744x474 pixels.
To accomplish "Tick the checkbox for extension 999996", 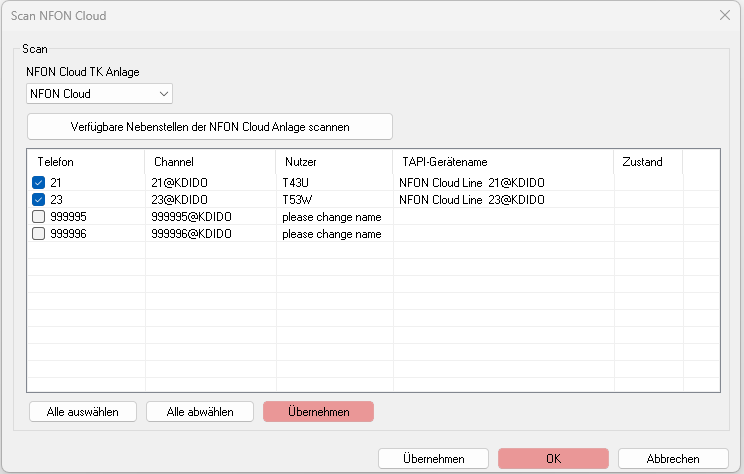I will [39, 234].
